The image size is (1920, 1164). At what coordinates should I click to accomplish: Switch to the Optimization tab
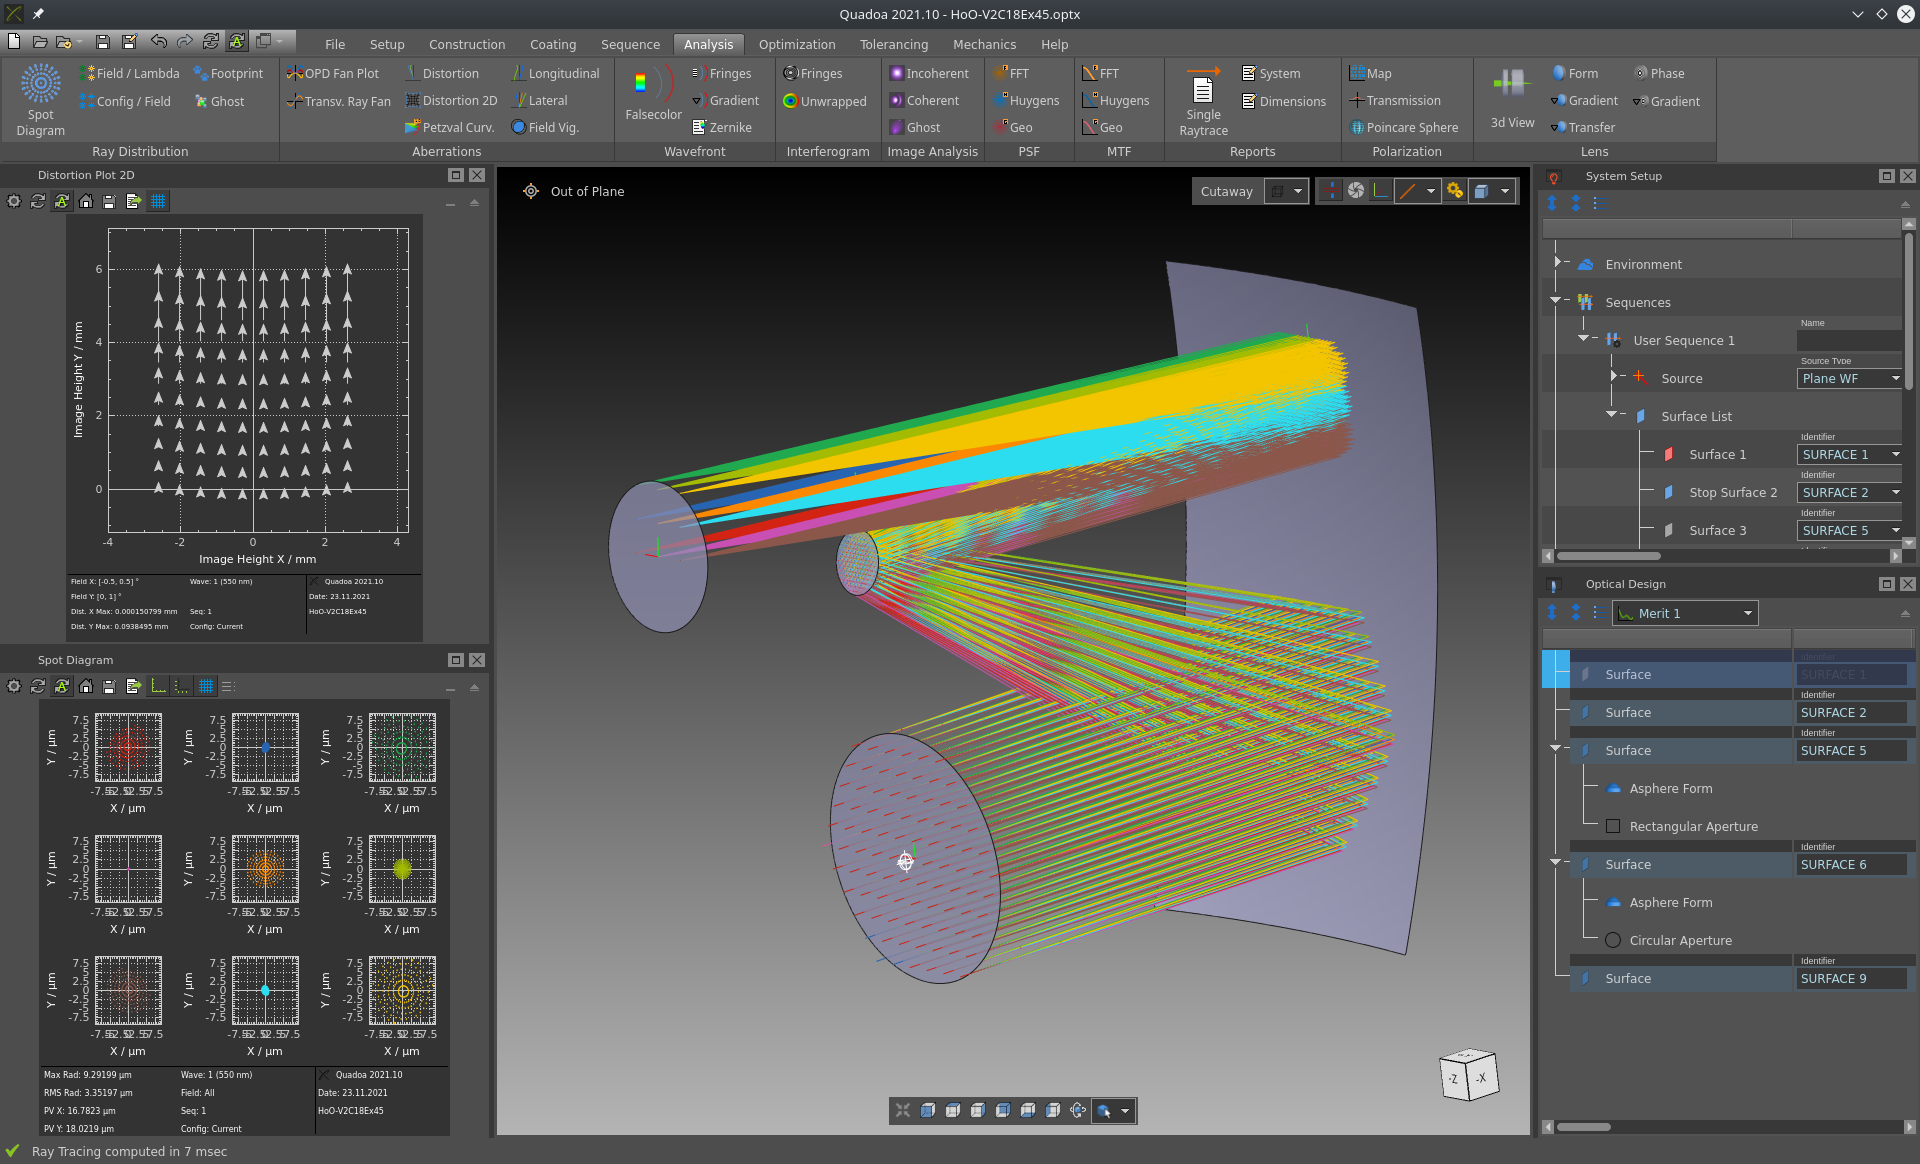pos(797,44)
